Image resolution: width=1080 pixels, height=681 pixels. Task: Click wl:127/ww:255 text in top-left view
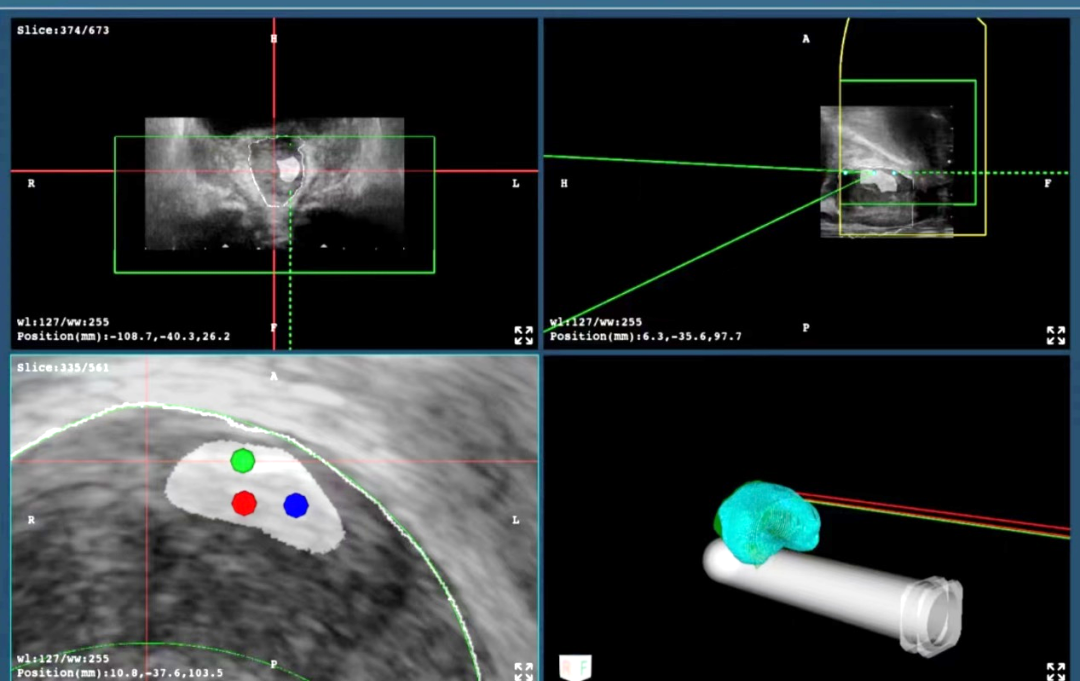point(63,322)
